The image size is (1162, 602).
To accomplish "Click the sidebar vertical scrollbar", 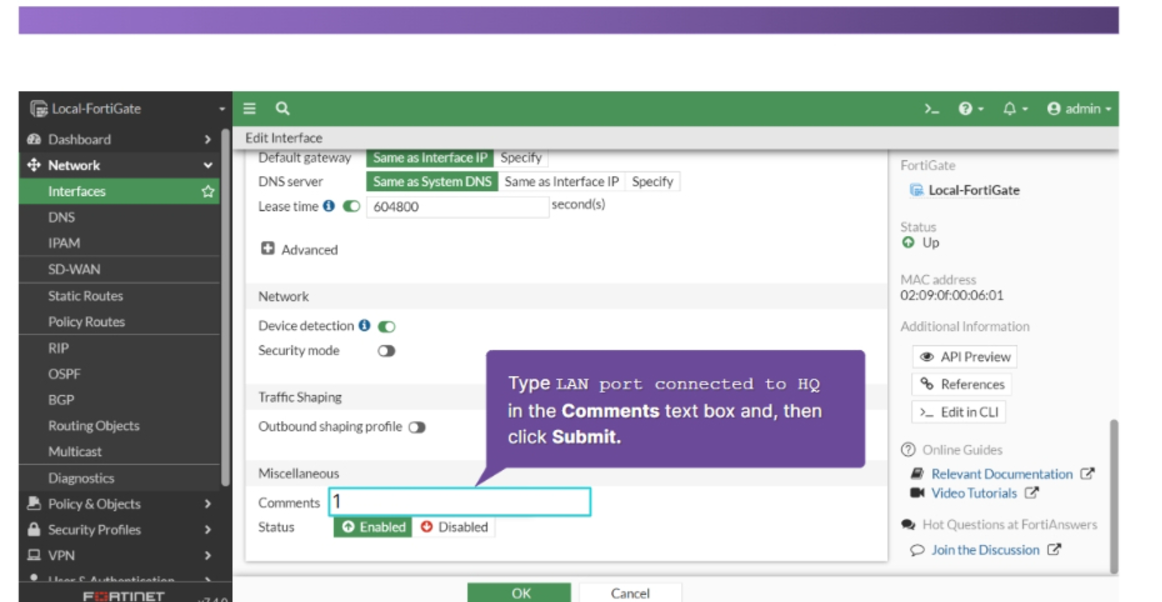I will tap(225, 308).
